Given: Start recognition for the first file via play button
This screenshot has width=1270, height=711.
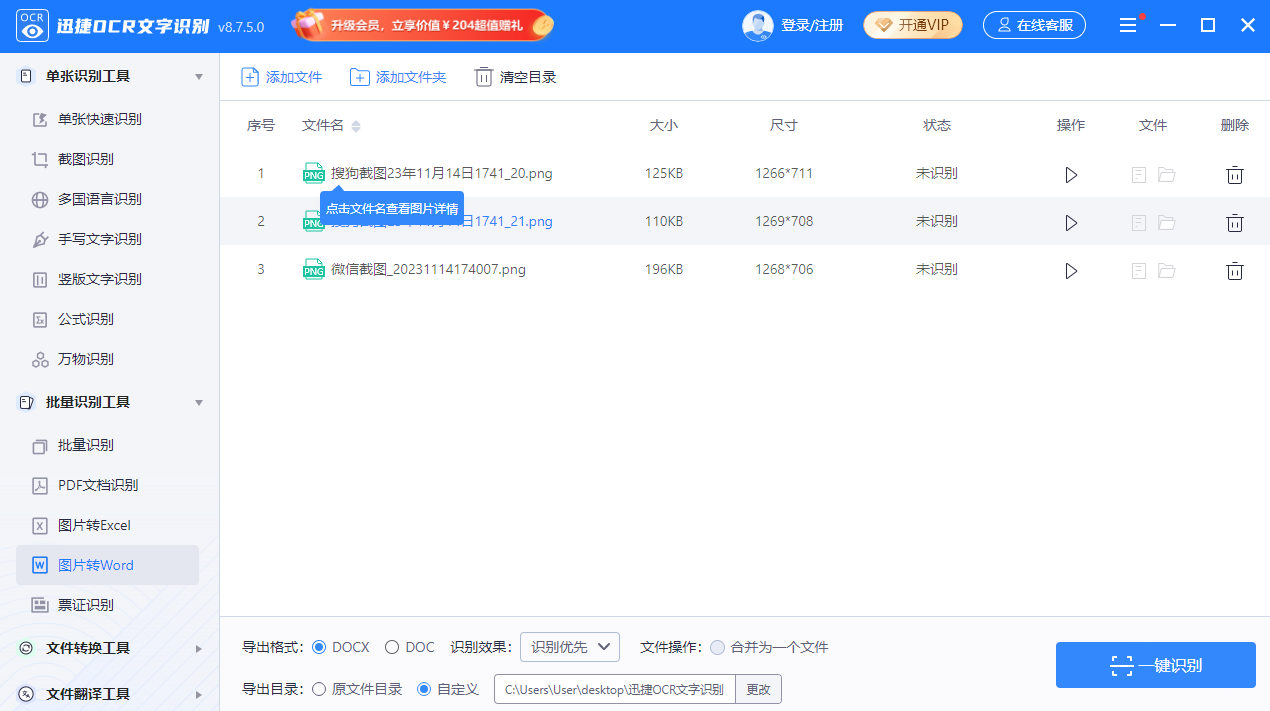Looking at the screenshot, I should (1071, 174).
